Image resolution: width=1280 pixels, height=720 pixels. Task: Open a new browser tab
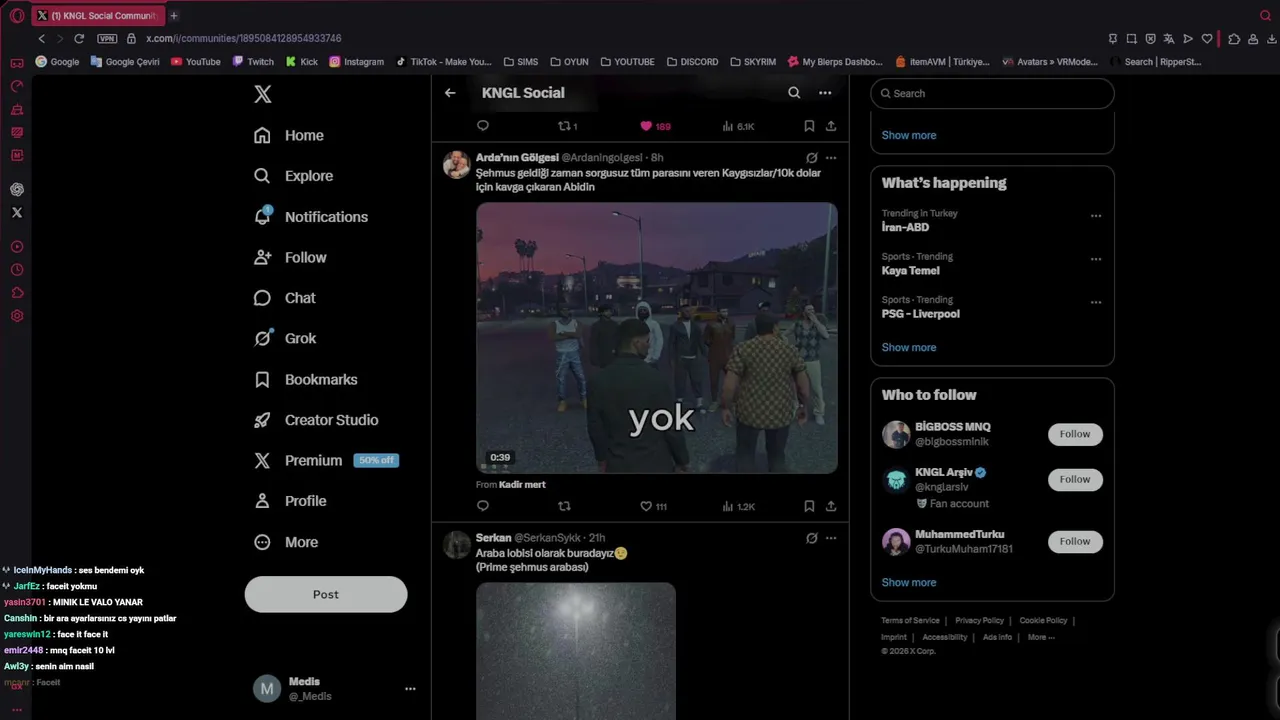tap(174, 15)
